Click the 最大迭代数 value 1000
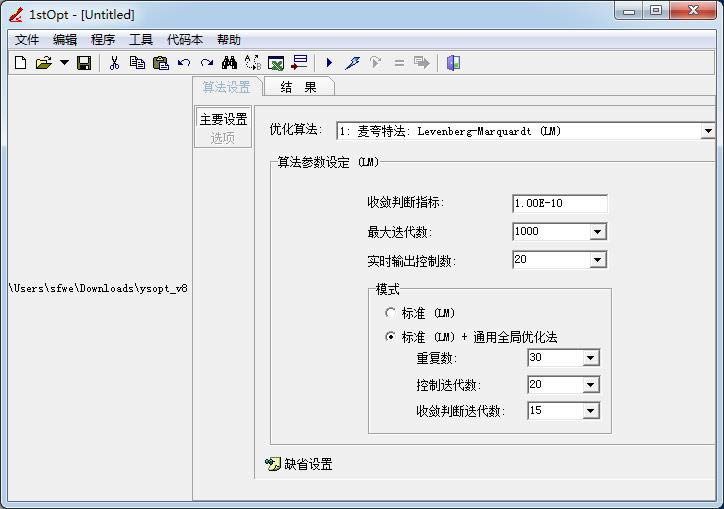Image resolution: width=724 pixels, height=509 pixels. [x=527, y=231]
